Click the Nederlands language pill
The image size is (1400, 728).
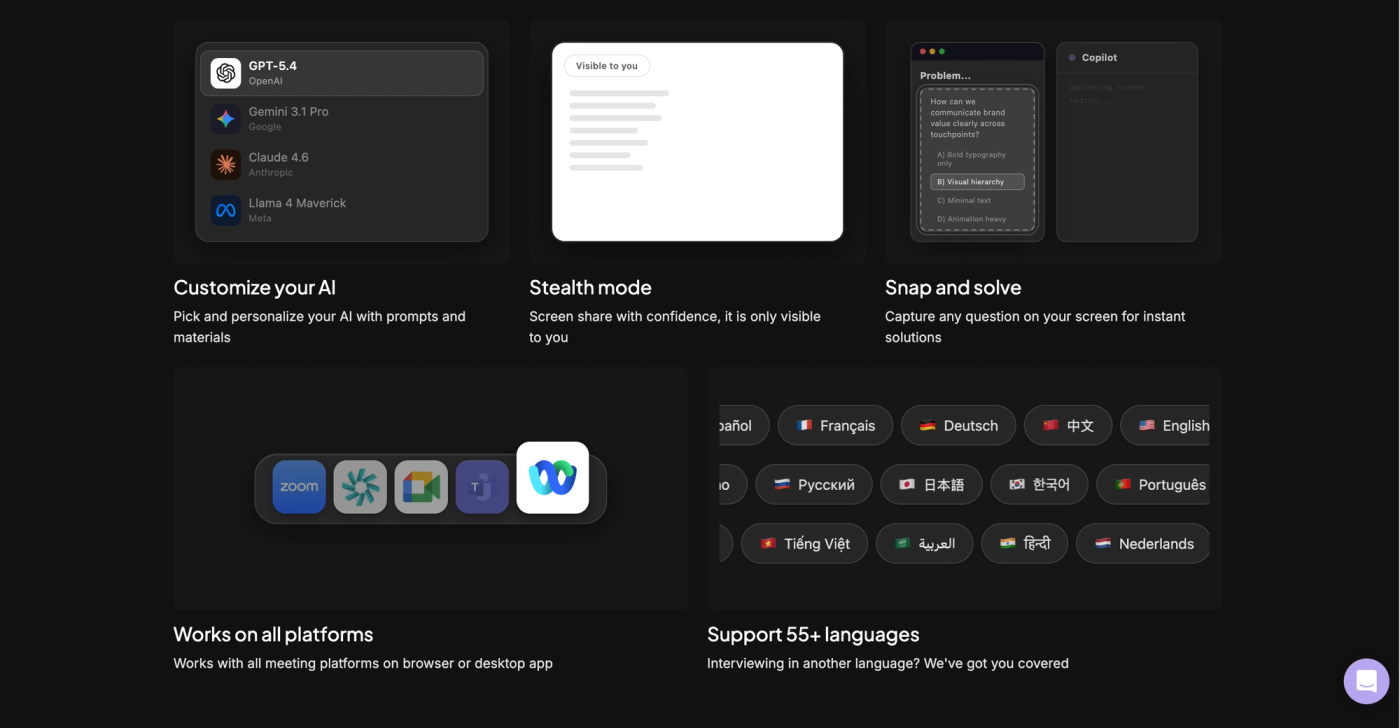(1143, 543)
